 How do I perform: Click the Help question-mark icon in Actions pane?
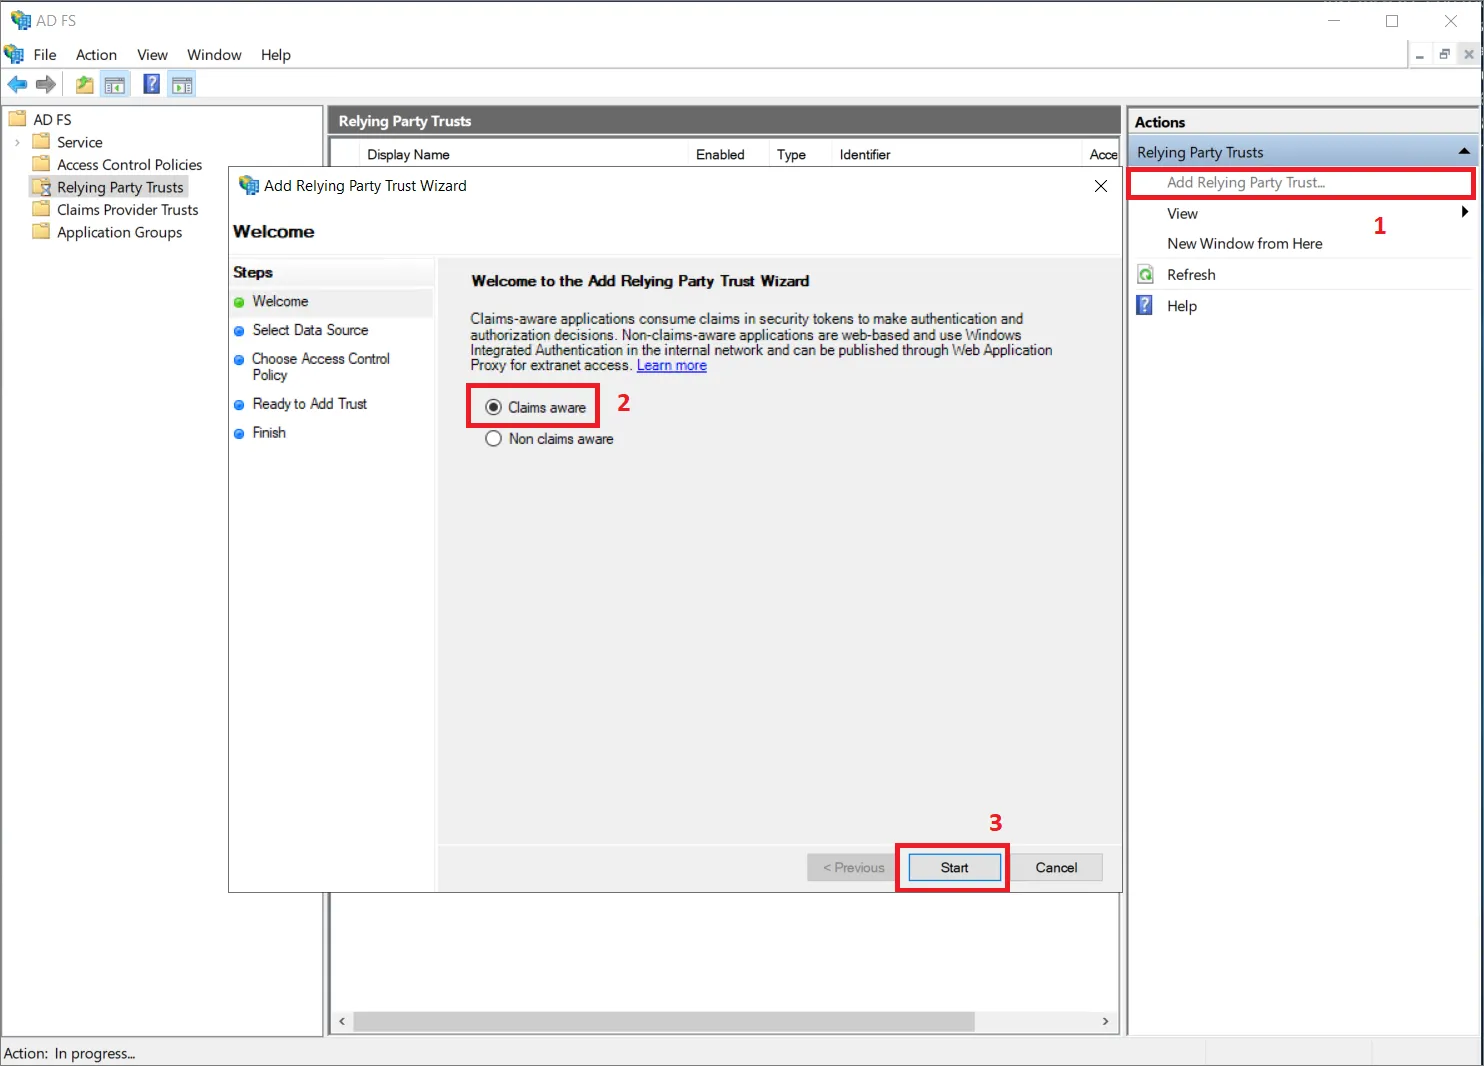tap(1146, 306)
